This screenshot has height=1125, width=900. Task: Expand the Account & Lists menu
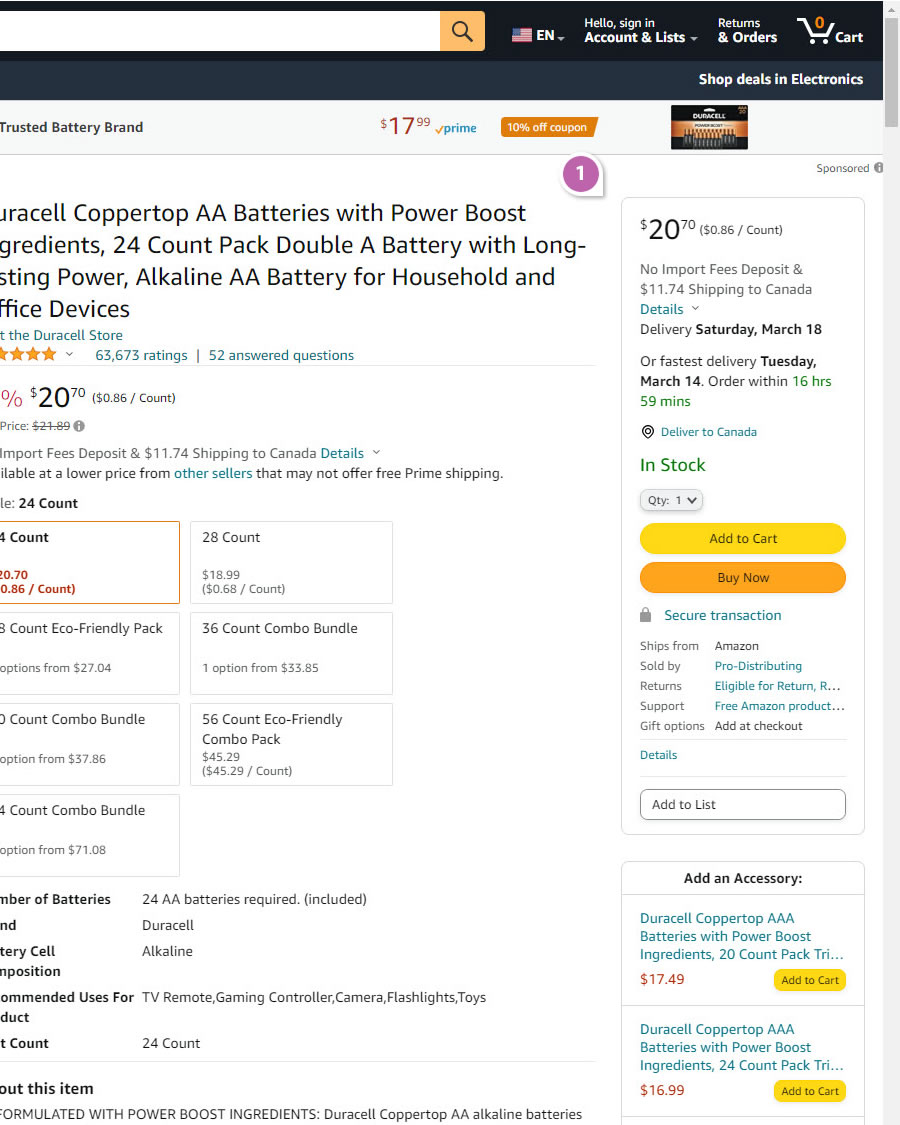(x=640, y=31)
